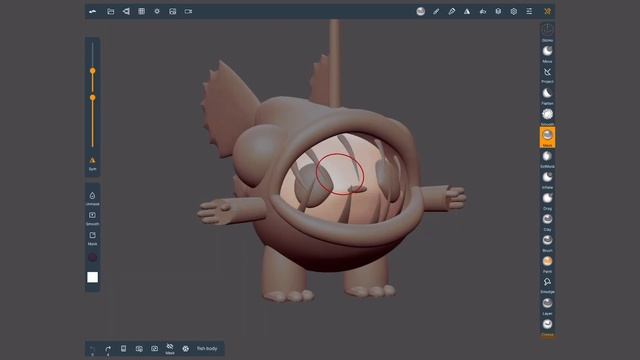Open the camera settings menu
Viewport: 640px width, 360px height.
188,11
